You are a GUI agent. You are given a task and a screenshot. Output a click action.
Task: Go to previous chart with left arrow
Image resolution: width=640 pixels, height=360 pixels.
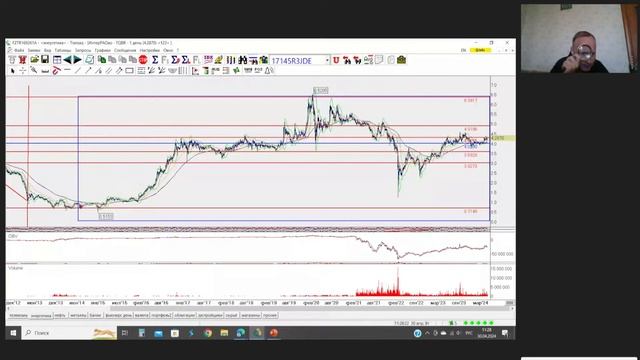67,60
